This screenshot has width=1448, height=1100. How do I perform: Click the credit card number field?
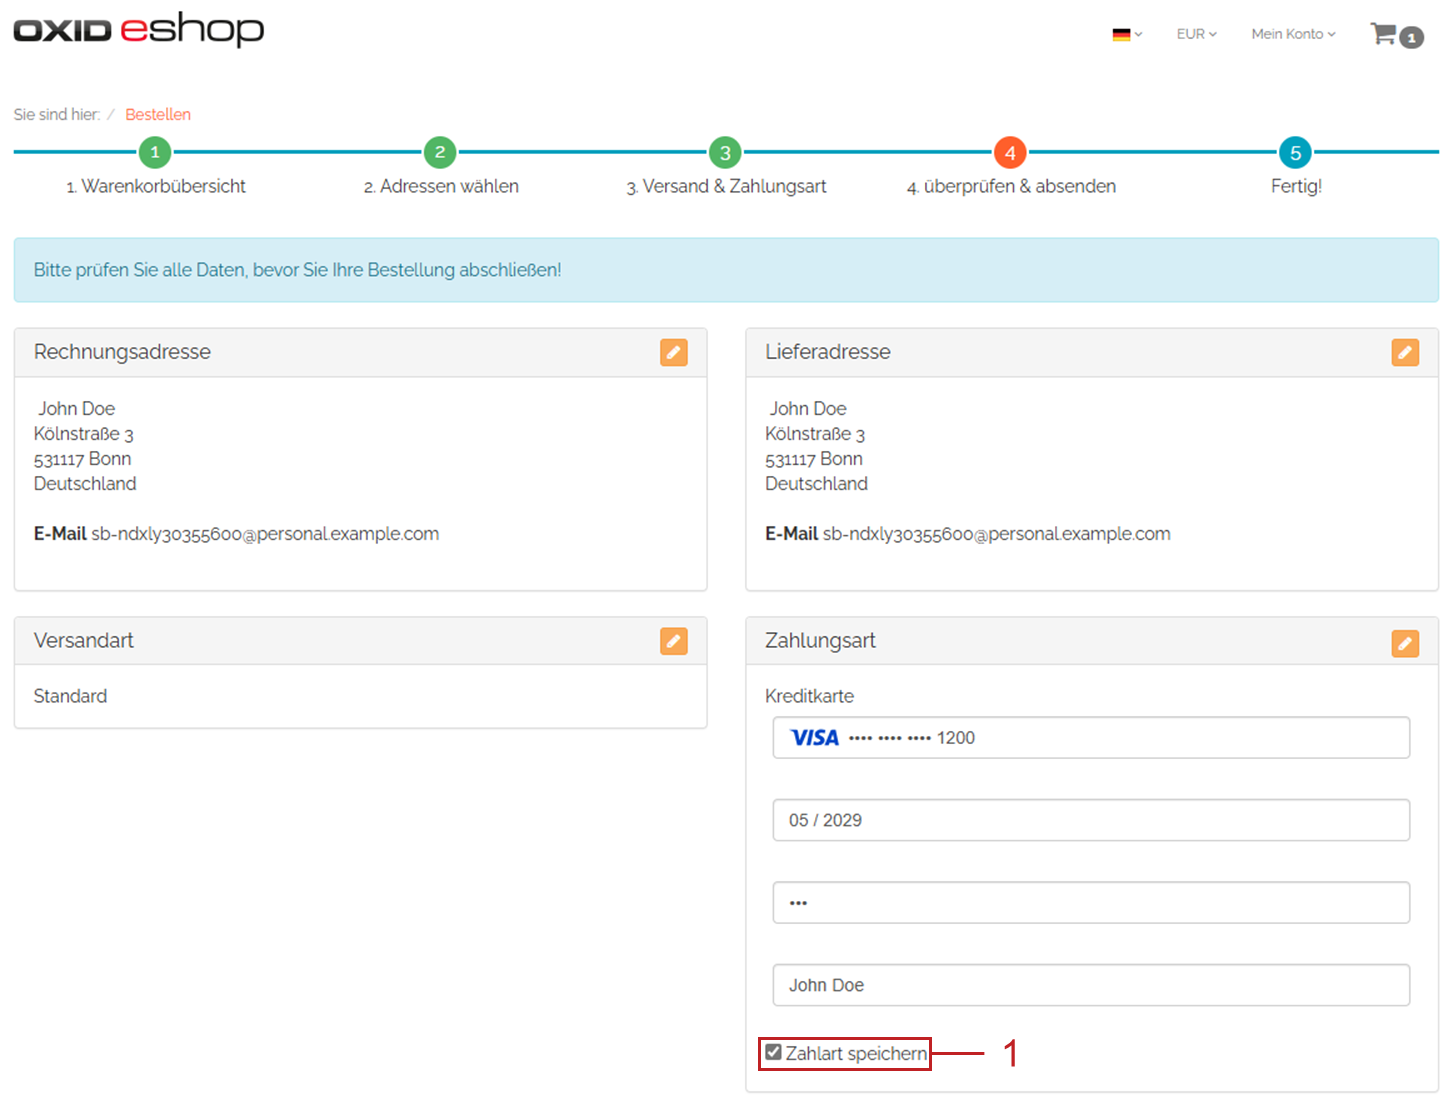click(1090, 738)
